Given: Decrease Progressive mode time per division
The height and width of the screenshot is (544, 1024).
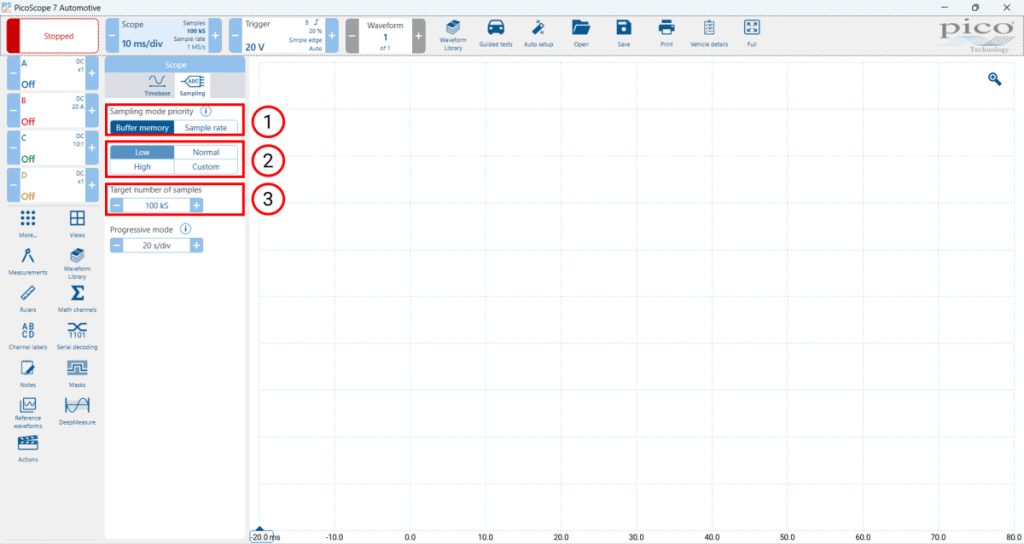Looking at the screenshot, I should coord(116,245).
